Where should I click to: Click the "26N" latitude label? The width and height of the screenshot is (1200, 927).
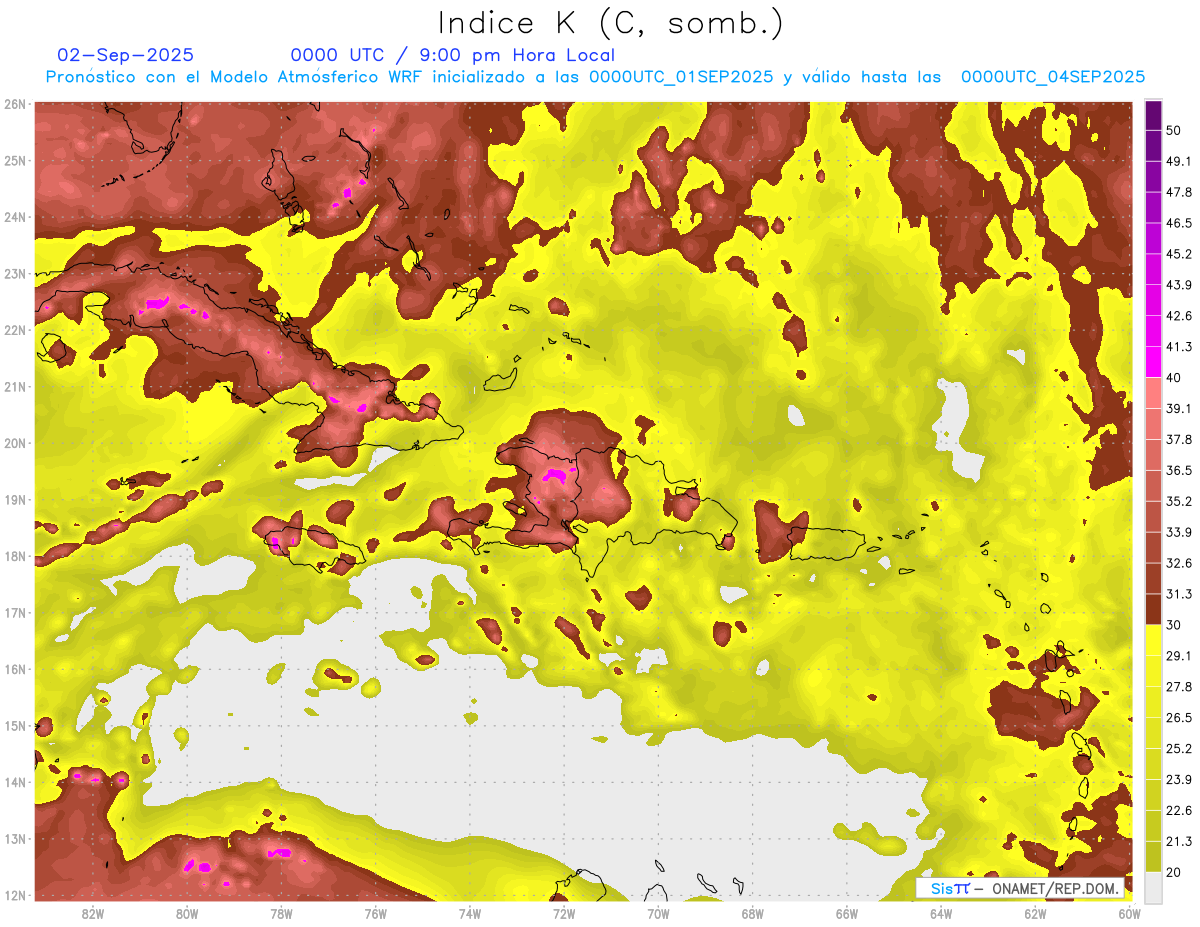(15, 104)
